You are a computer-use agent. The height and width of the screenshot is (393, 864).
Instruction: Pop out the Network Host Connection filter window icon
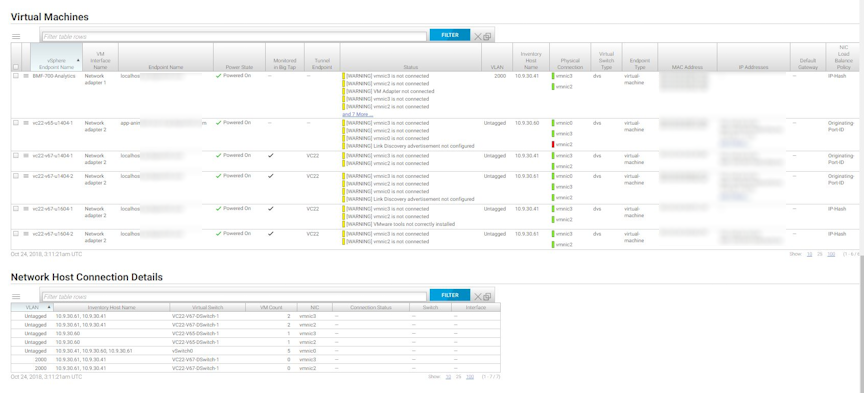pos(487,298)
